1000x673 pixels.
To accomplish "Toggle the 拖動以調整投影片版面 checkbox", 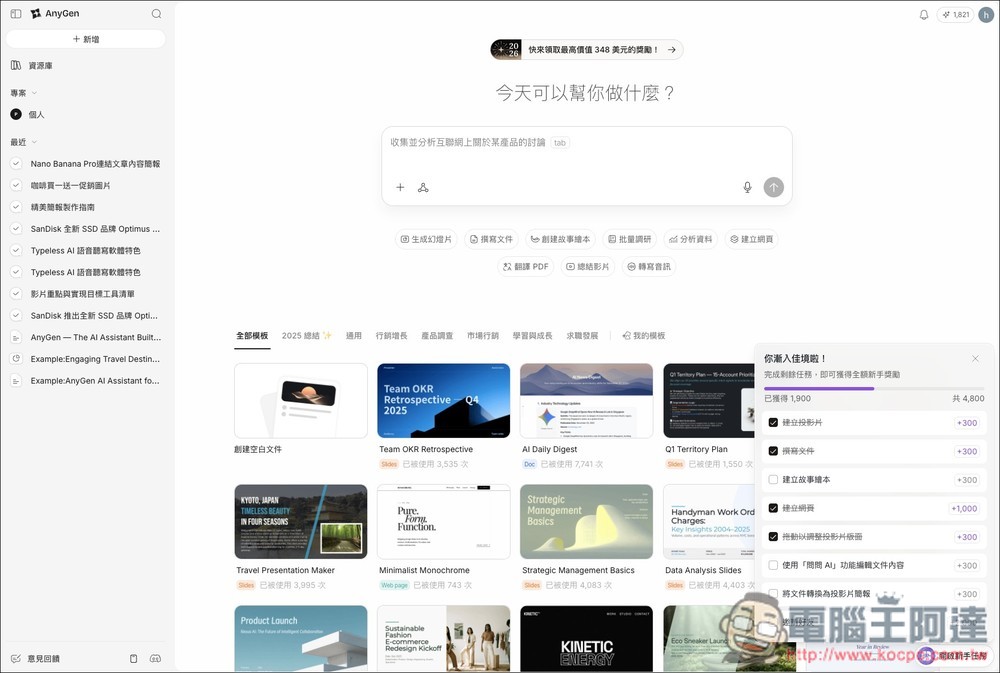I will point(773,536).
